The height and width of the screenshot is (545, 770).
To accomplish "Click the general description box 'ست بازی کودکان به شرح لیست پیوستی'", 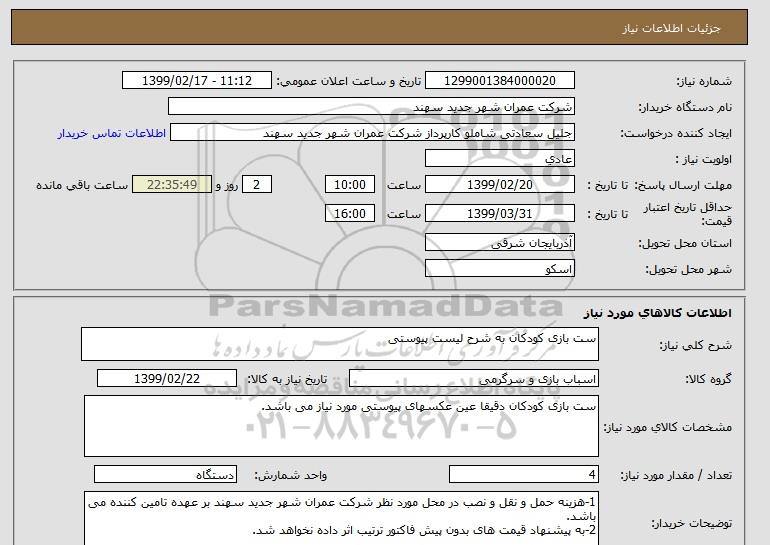I will [x=340, y=344].
